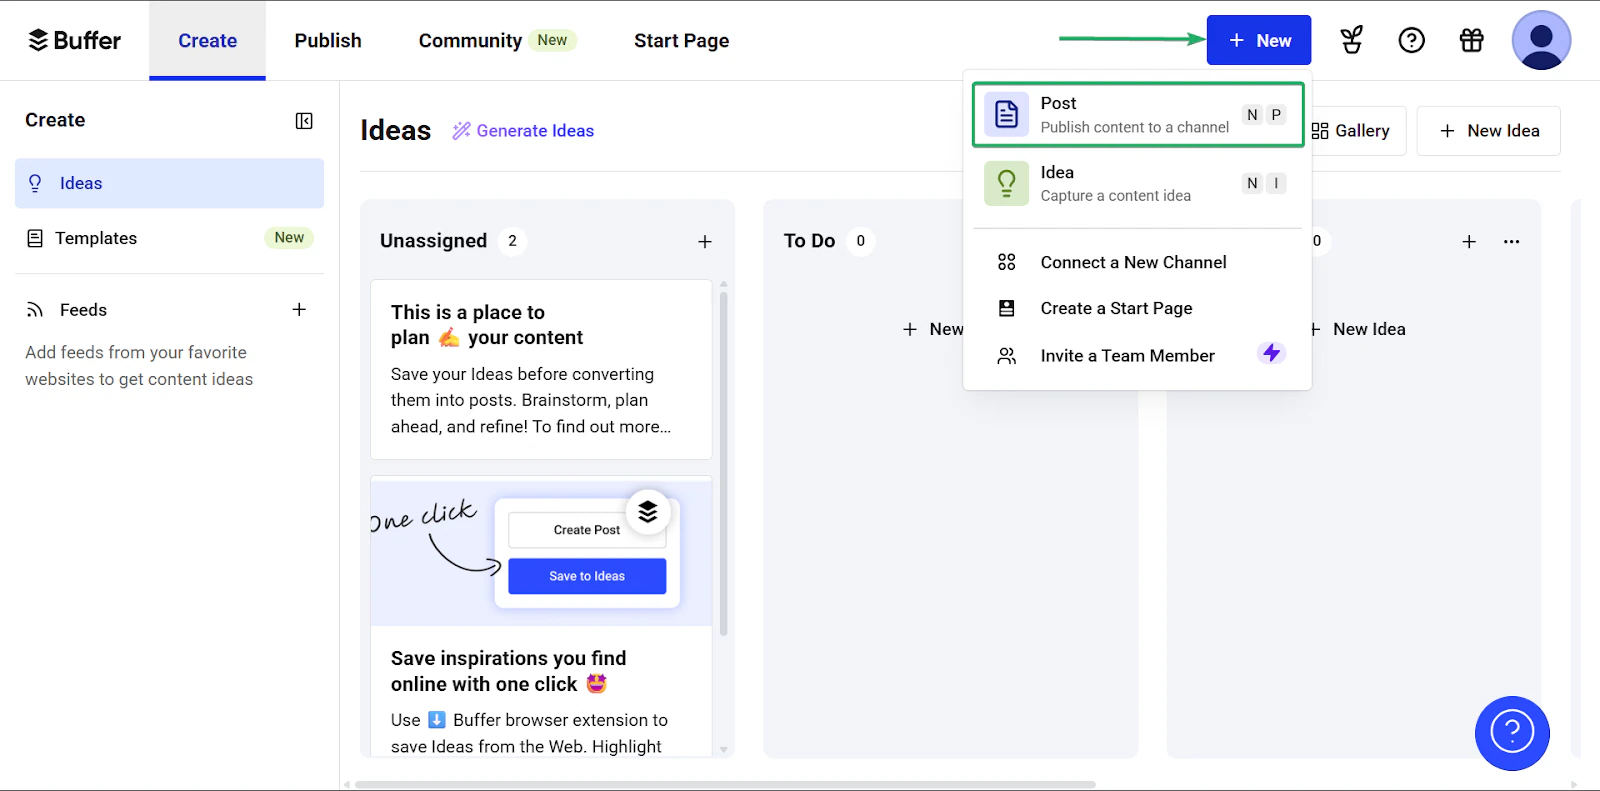Click the Feeds sidebar item
1600x791 pixels.
[83, 310]
